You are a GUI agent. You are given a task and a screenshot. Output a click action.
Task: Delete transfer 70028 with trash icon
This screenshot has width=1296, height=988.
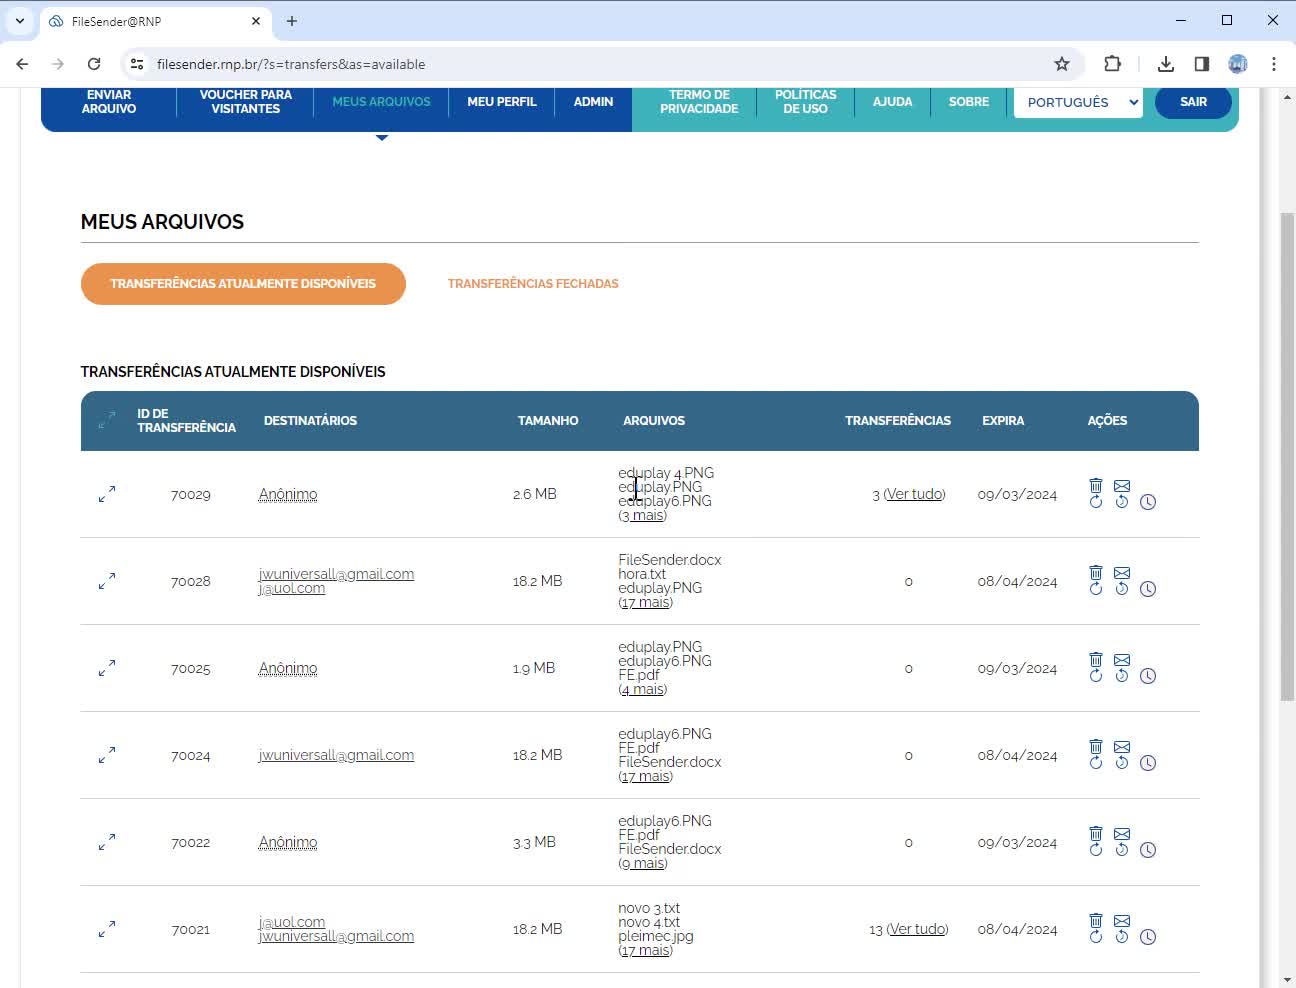[x=1096, y=572]
